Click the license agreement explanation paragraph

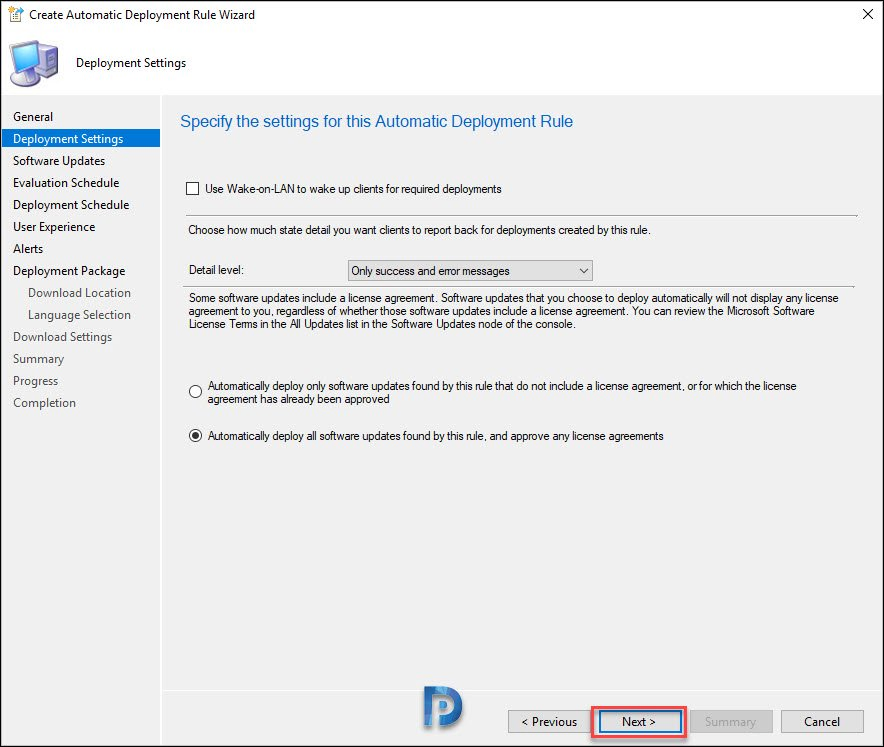[x=514, y=311]
